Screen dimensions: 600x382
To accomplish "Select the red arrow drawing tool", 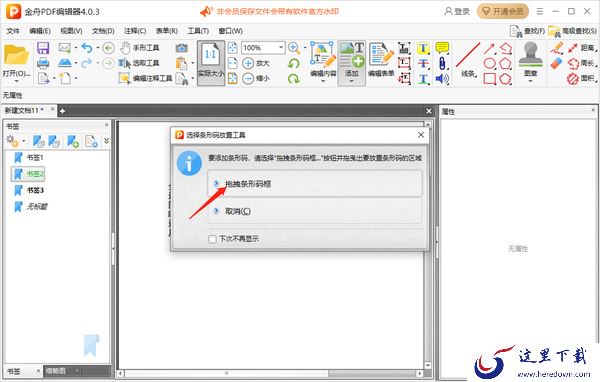I will point(489,48).
